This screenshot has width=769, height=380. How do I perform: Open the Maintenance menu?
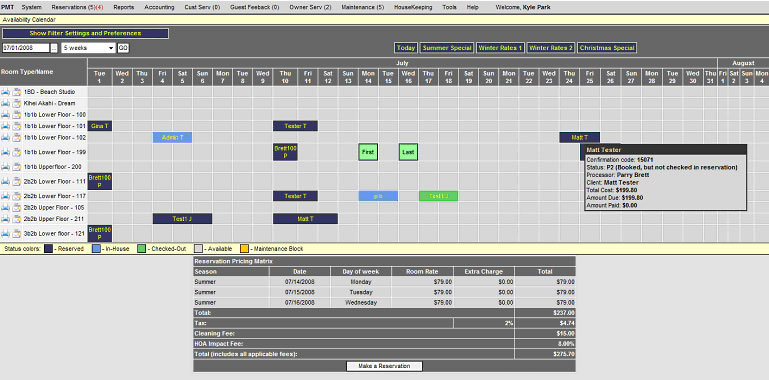coord(362,7)
